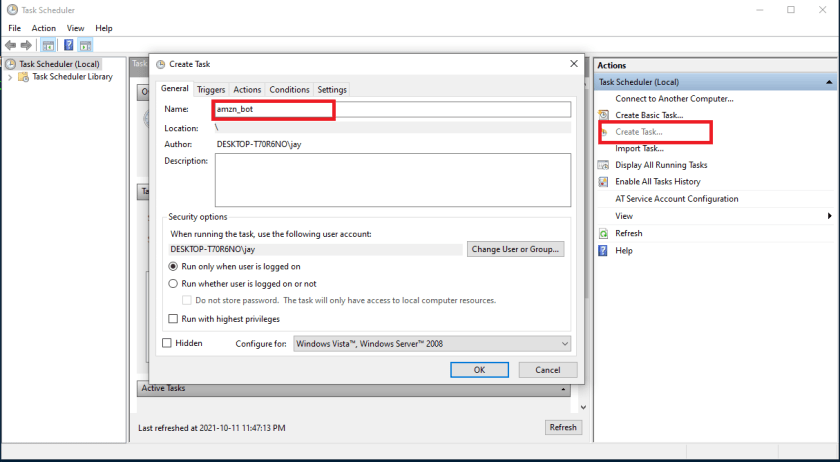Viewport: 840px width, 462px height.
Task: Click Display All Running Tasks action
Action: (x=662, y=165)
